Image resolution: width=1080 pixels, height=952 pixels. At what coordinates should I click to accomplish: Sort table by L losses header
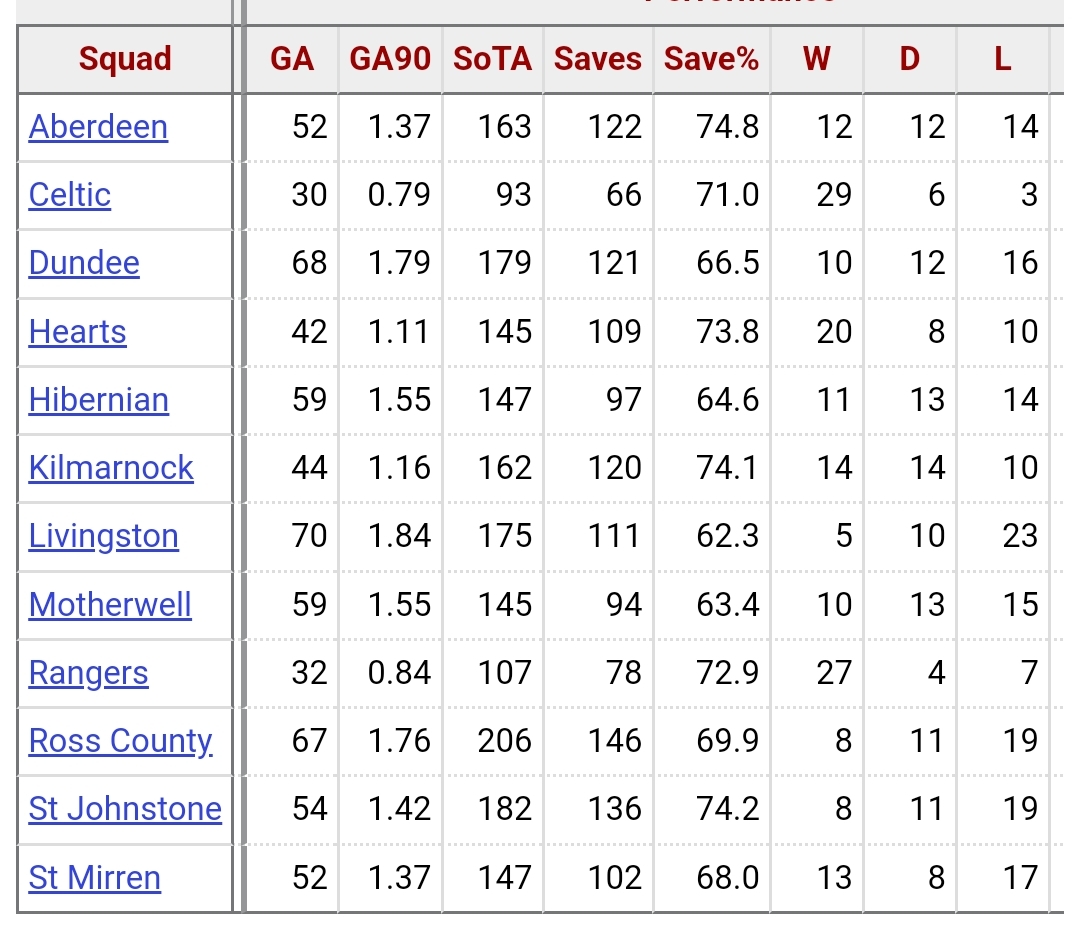pos(1003,59)
